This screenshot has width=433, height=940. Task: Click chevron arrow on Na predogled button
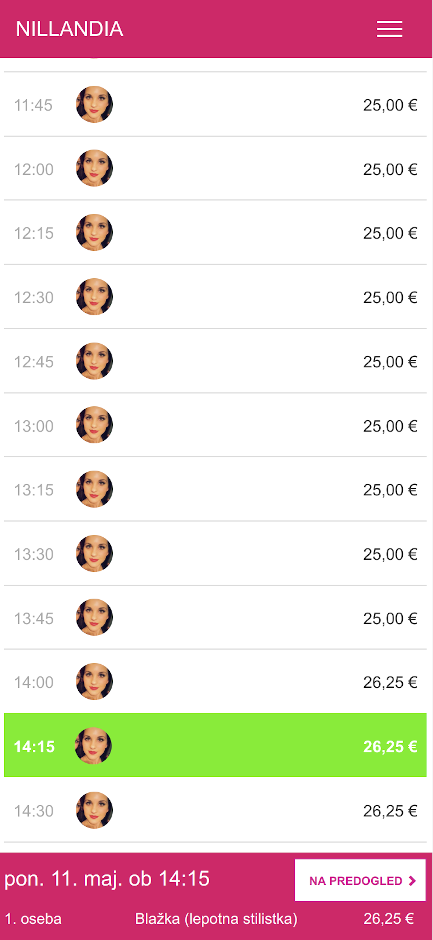pyautogui.click(x=411, y=881)
